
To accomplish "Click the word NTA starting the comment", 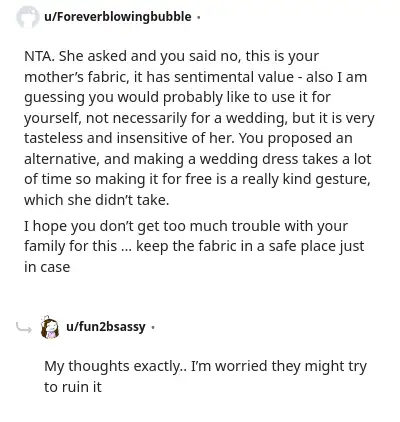I will (x=39, y=56).
